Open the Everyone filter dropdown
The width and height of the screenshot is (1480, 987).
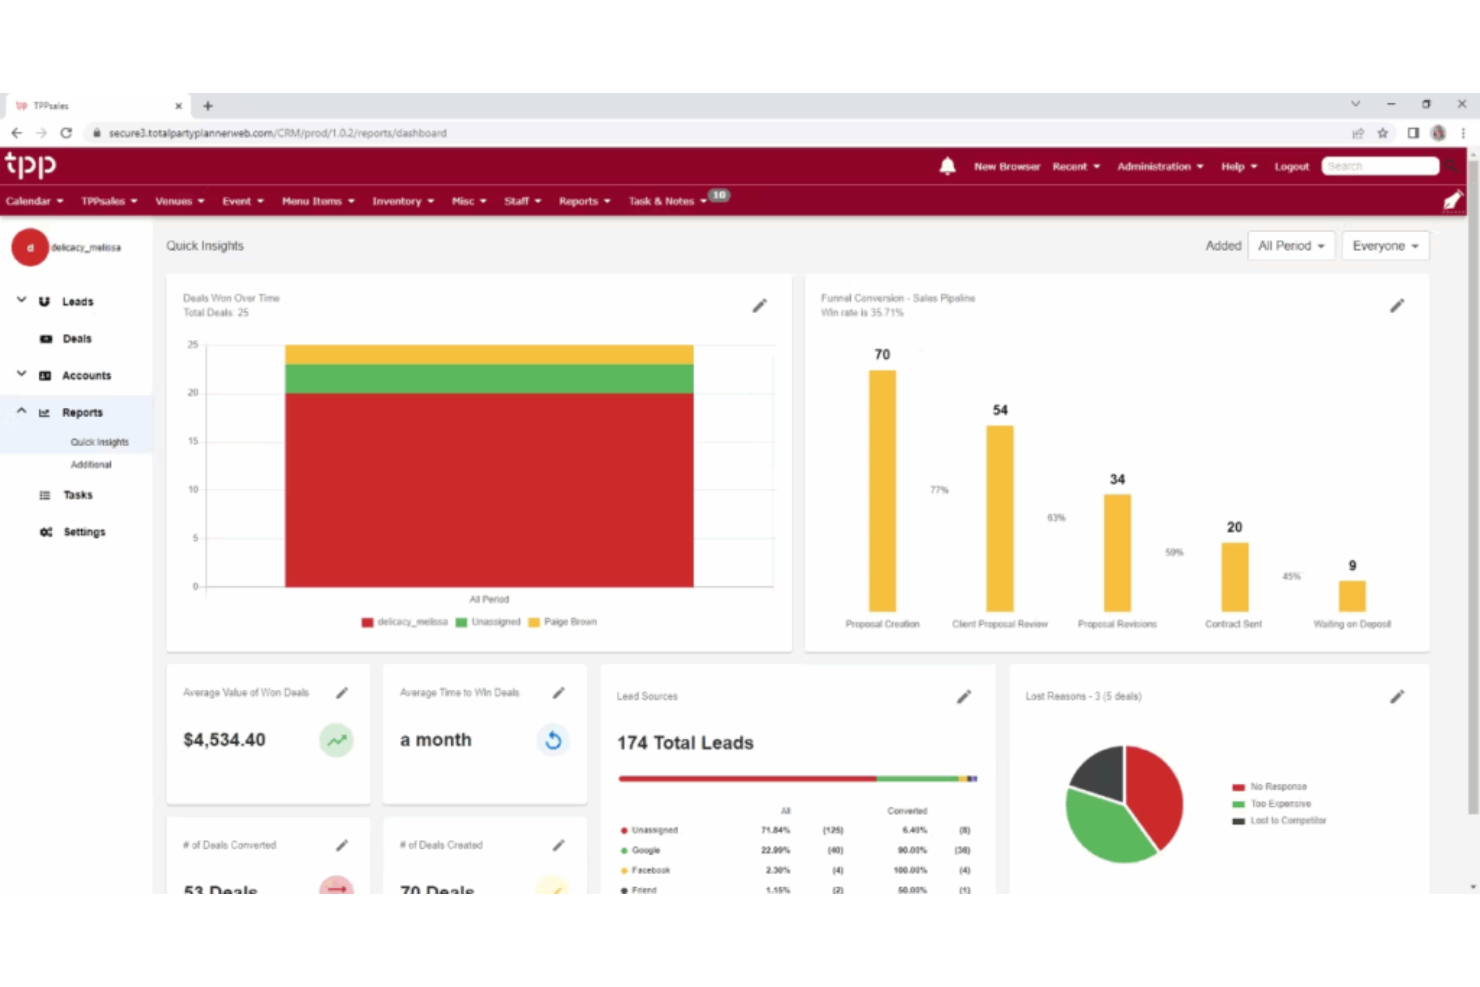(1385, 246)
